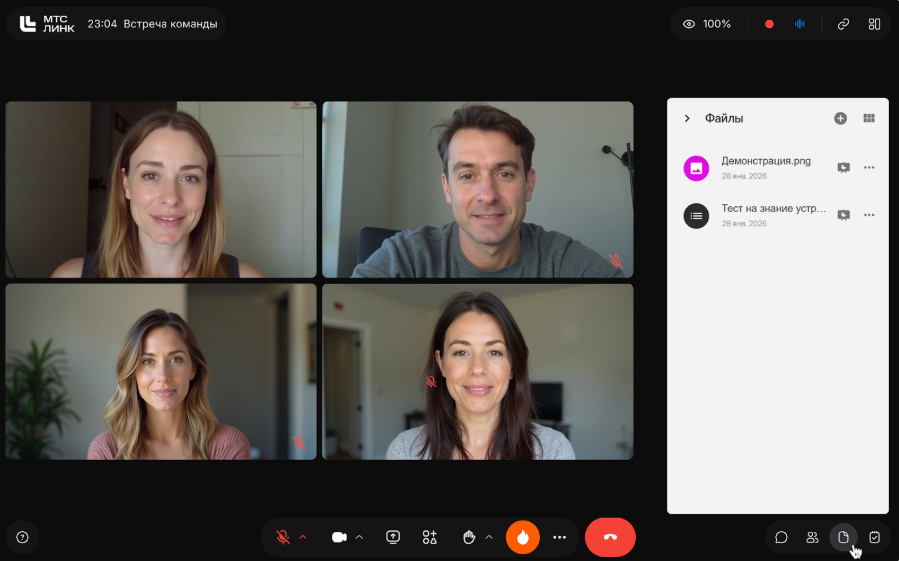End the call with red hang-up button
This screenshot has height=561, width=899.
610,537
